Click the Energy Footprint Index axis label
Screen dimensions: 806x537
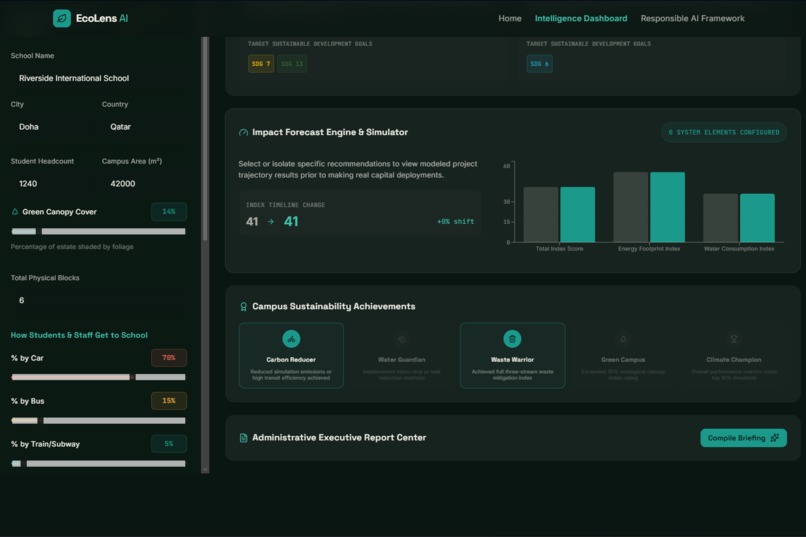(x=649, y=249)
